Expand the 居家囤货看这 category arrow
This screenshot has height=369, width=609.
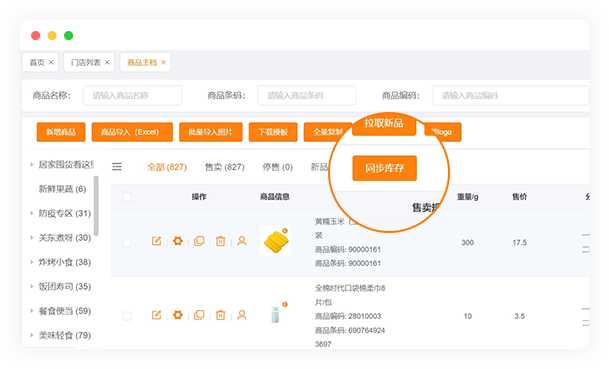(32, 165)
